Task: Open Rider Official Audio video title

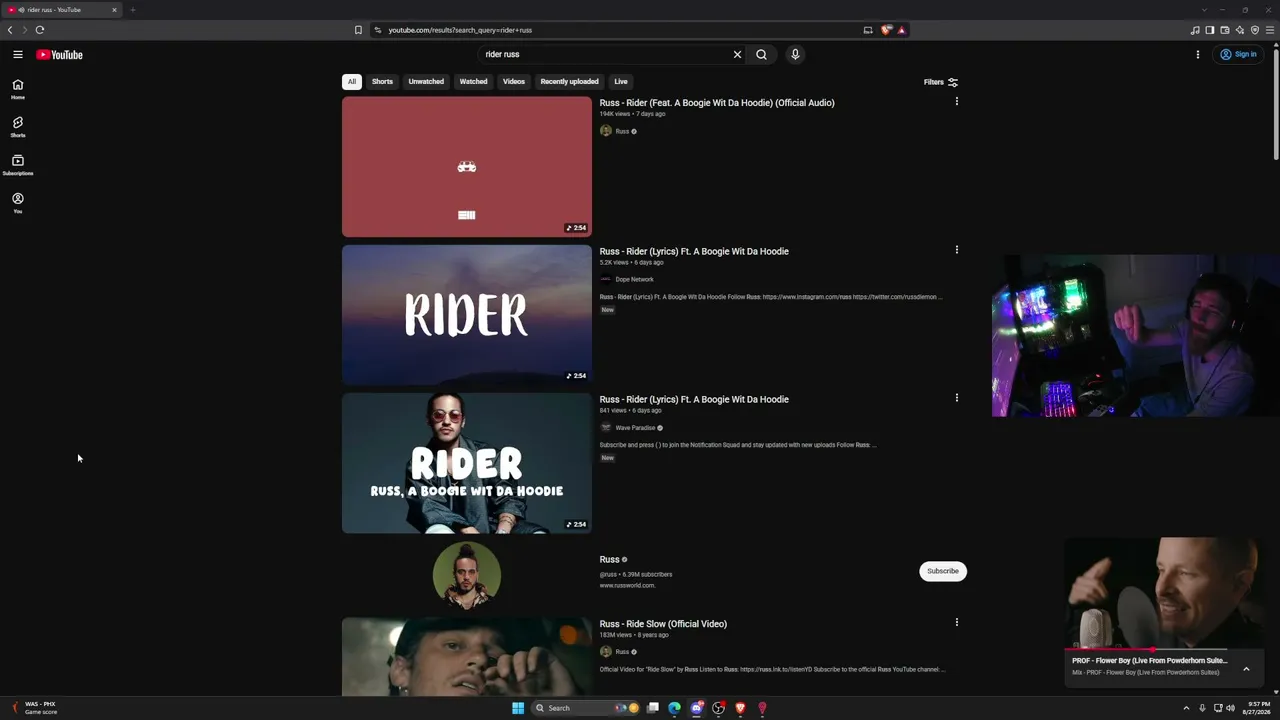Action: coord(717,103)
